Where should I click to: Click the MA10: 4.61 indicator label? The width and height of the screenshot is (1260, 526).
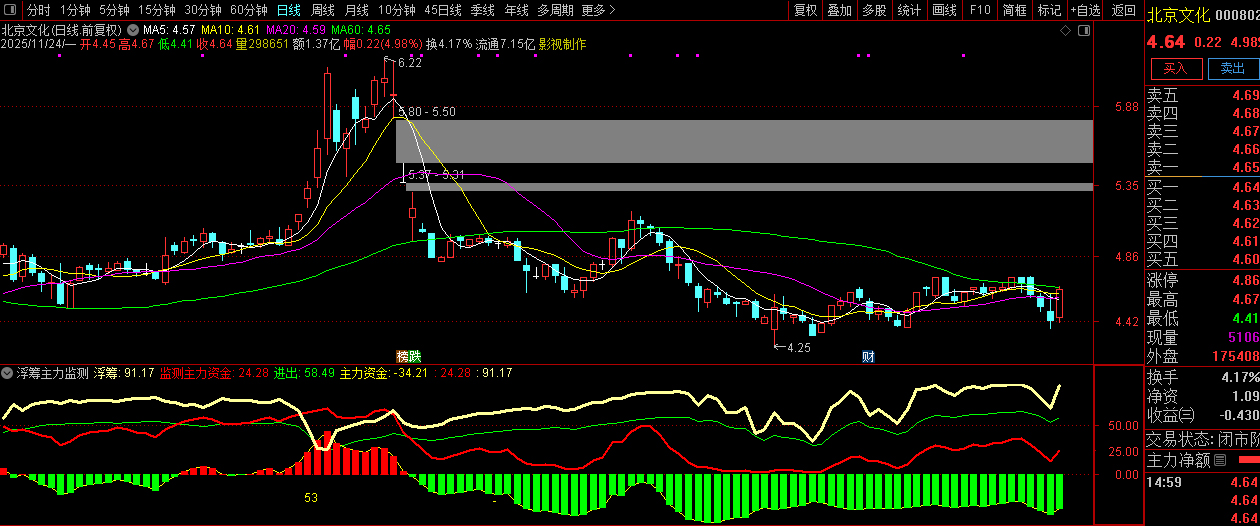tap(231, 30)
